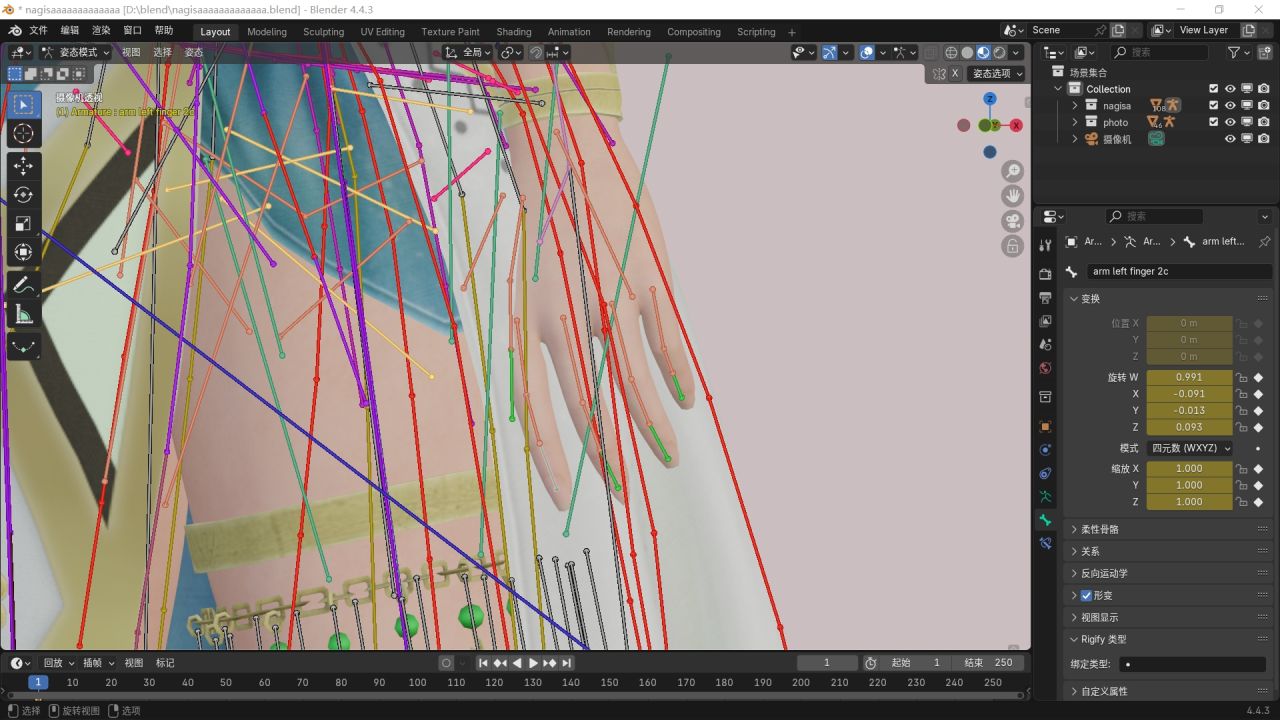Open the File (文件) menu
This screenshot has height=720, width=1280.
[x=38, y=31]
